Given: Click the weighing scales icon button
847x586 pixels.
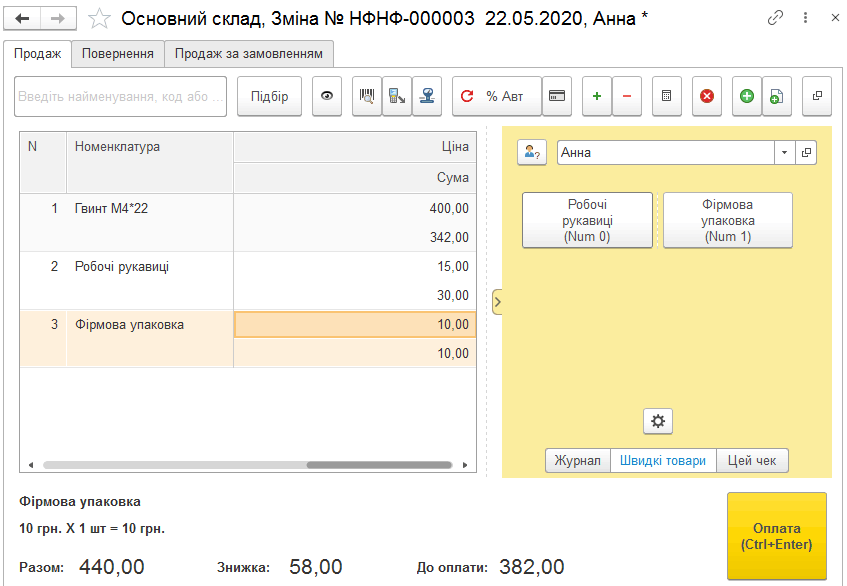Looking at the screenshot, I should [x=427, y=96].
